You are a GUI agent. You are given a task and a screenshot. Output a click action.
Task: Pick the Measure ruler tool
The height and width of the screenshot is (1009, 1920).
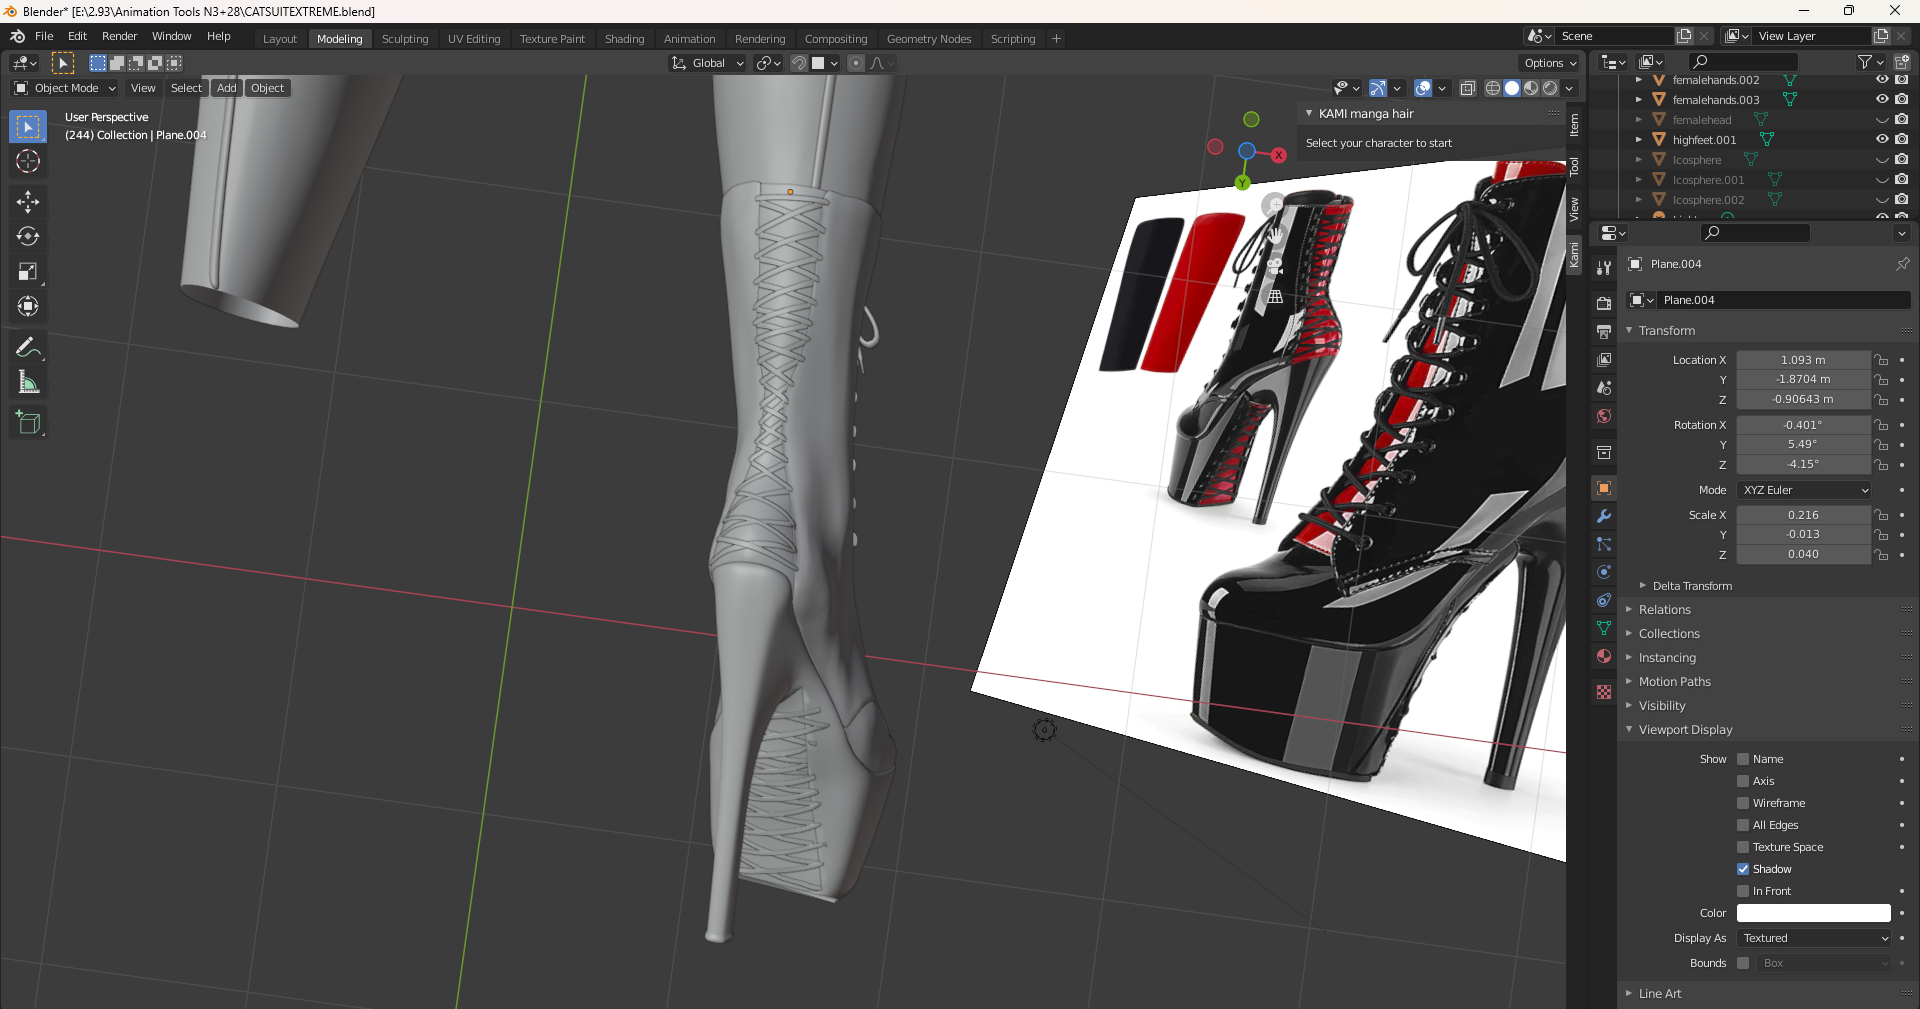(x=28, y=383)
